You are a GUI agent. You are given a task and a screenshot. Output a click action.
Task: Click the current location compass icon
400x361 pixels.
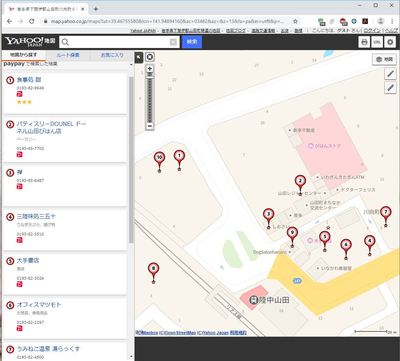coord(150,57)
